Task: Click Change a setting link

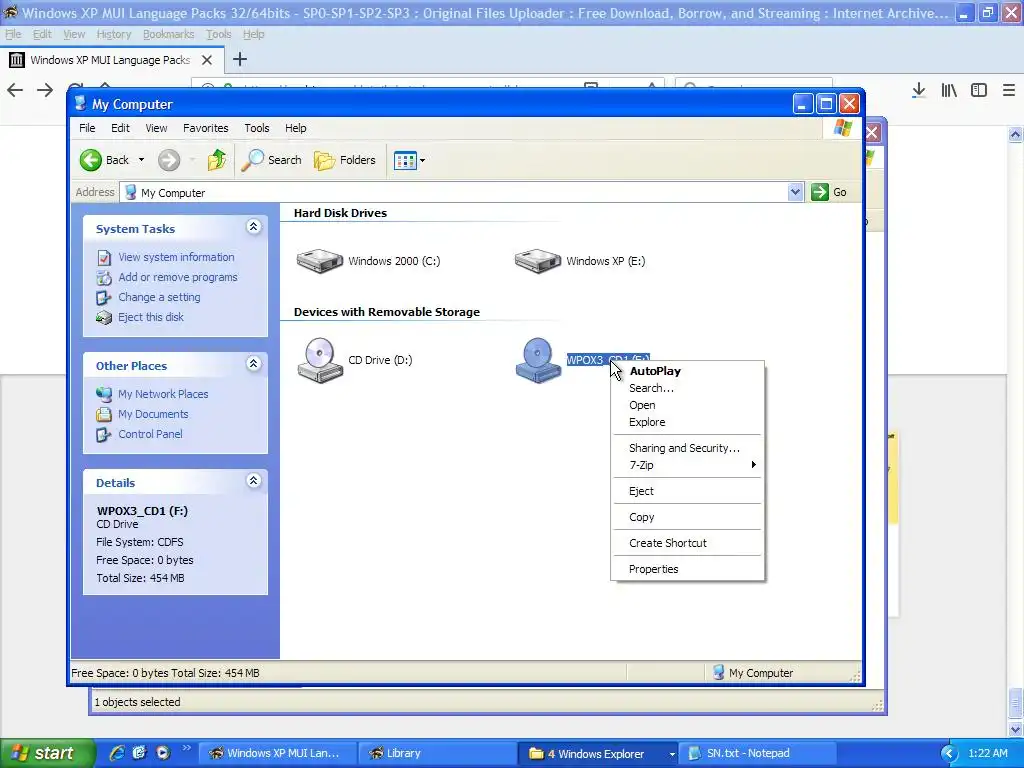Action: click(159, 297)
